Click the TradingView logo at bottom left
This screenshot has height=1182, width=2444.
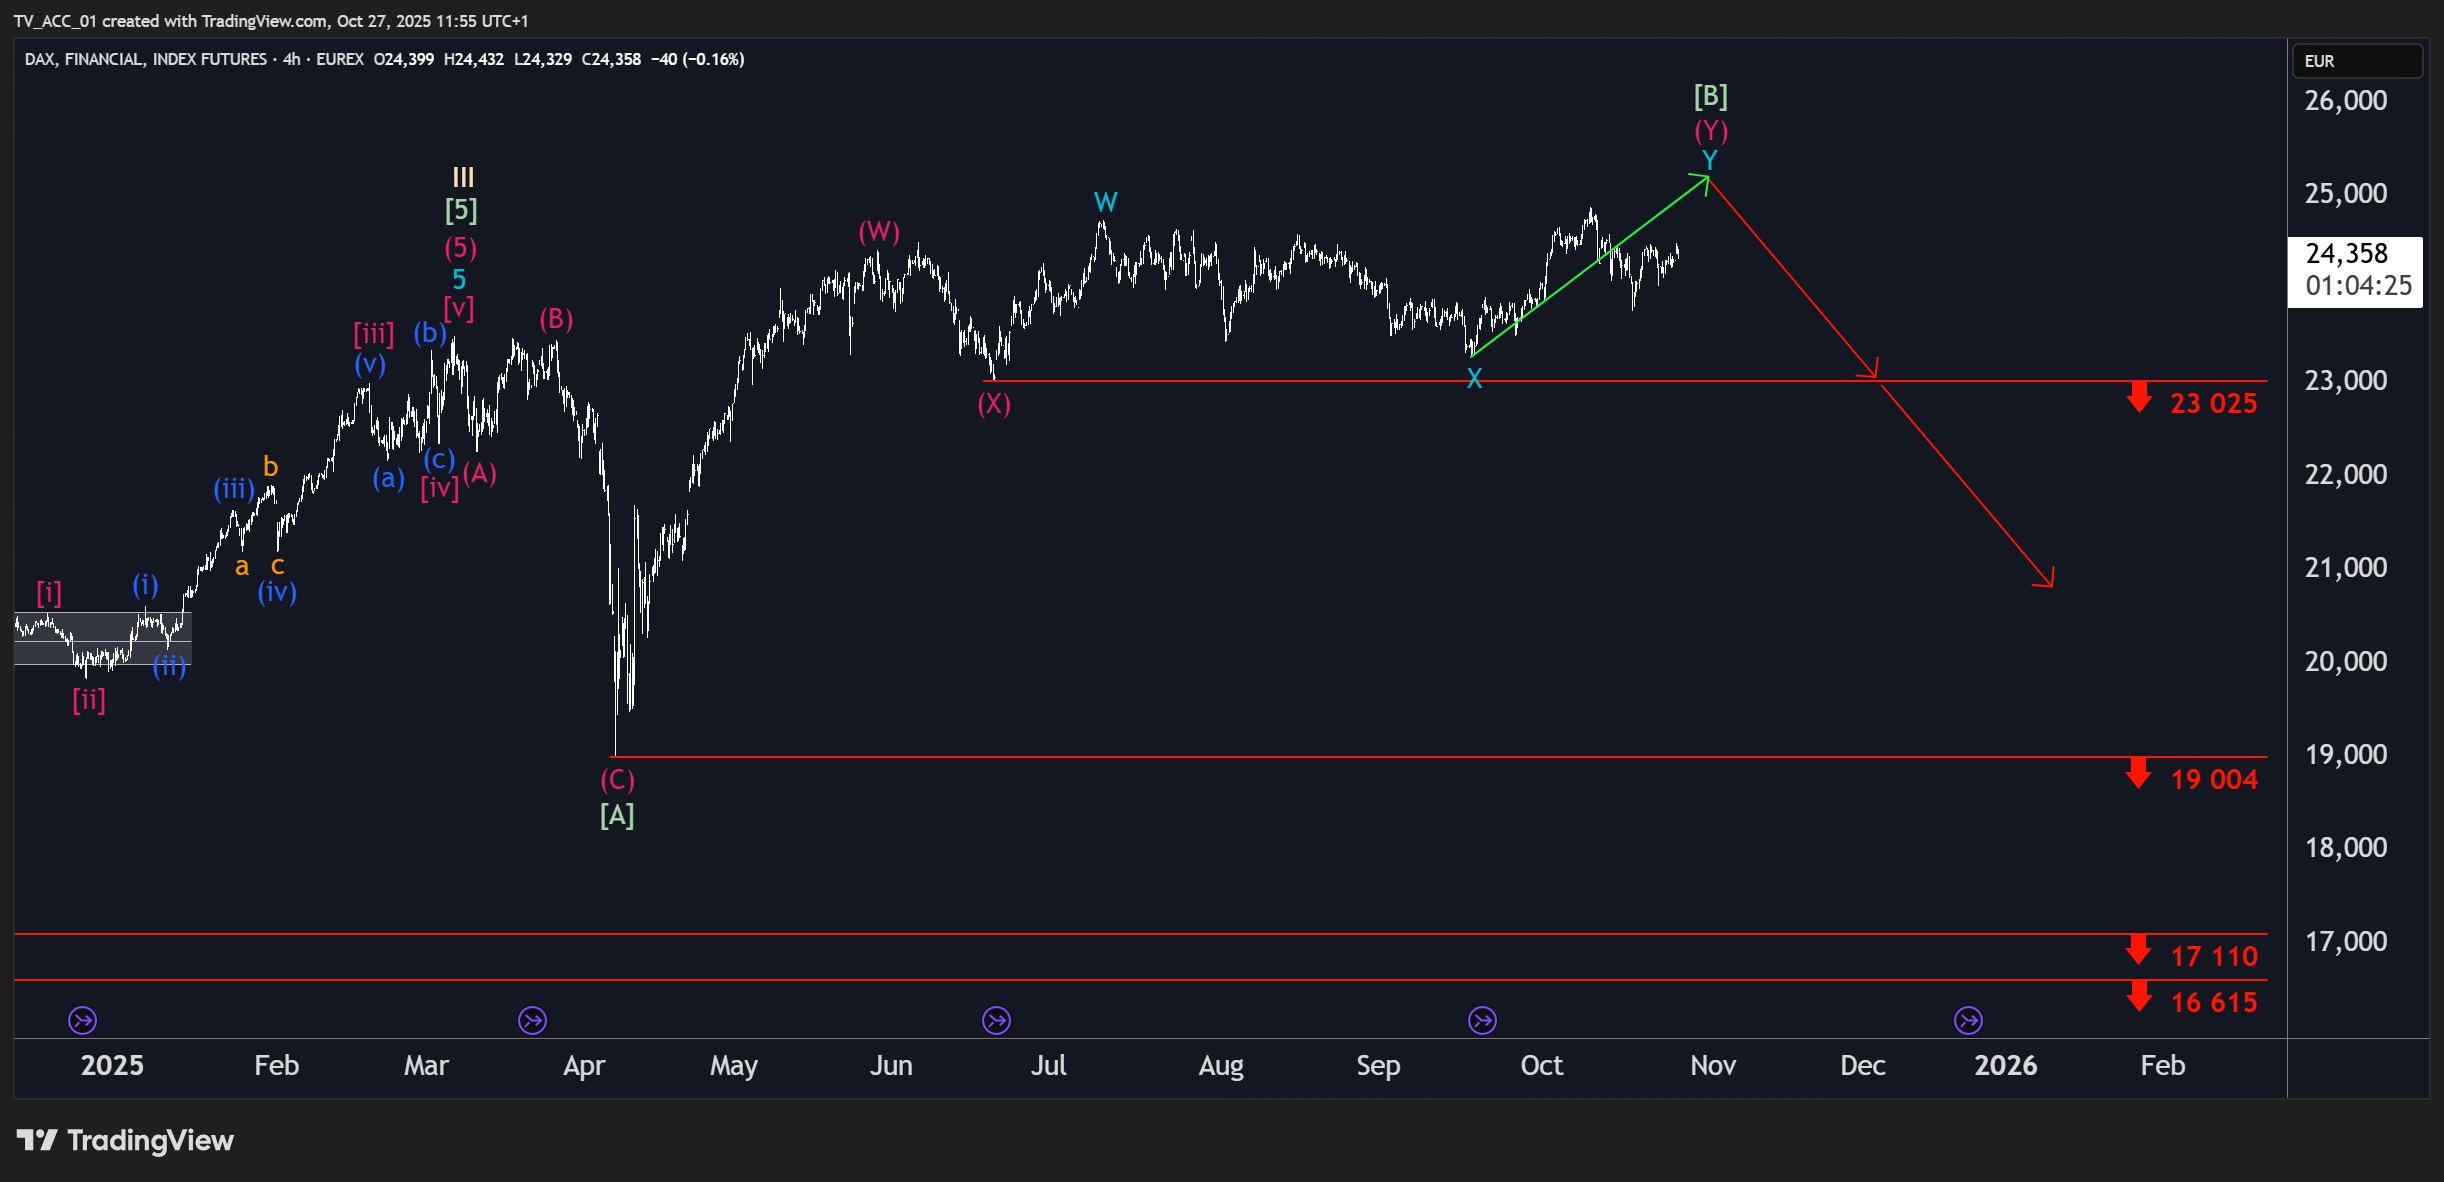125,1140
